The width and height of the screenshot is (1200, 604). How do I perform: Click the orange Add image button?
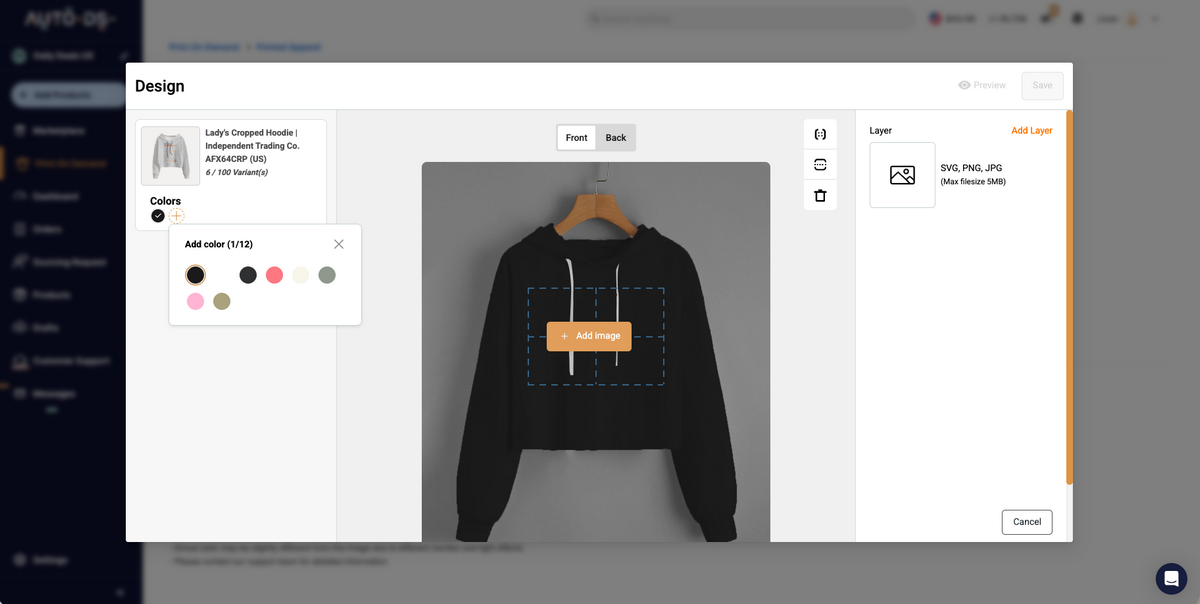589,336
